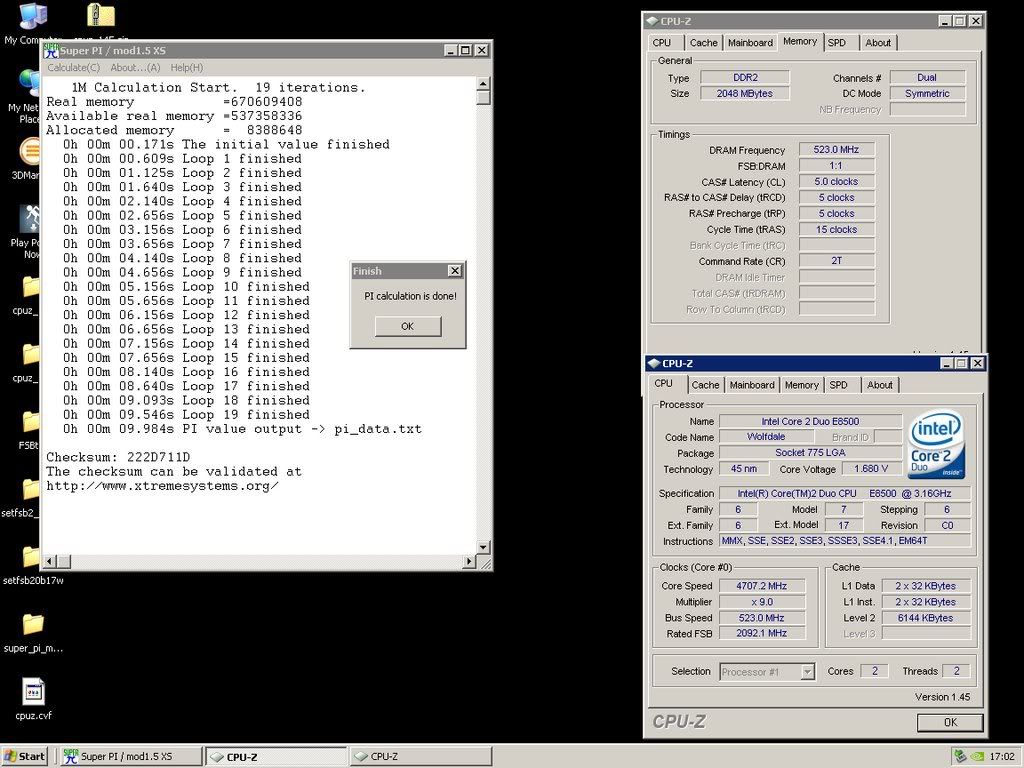Click the Core Voltage 1.680 V field

[x=871, y=469]
